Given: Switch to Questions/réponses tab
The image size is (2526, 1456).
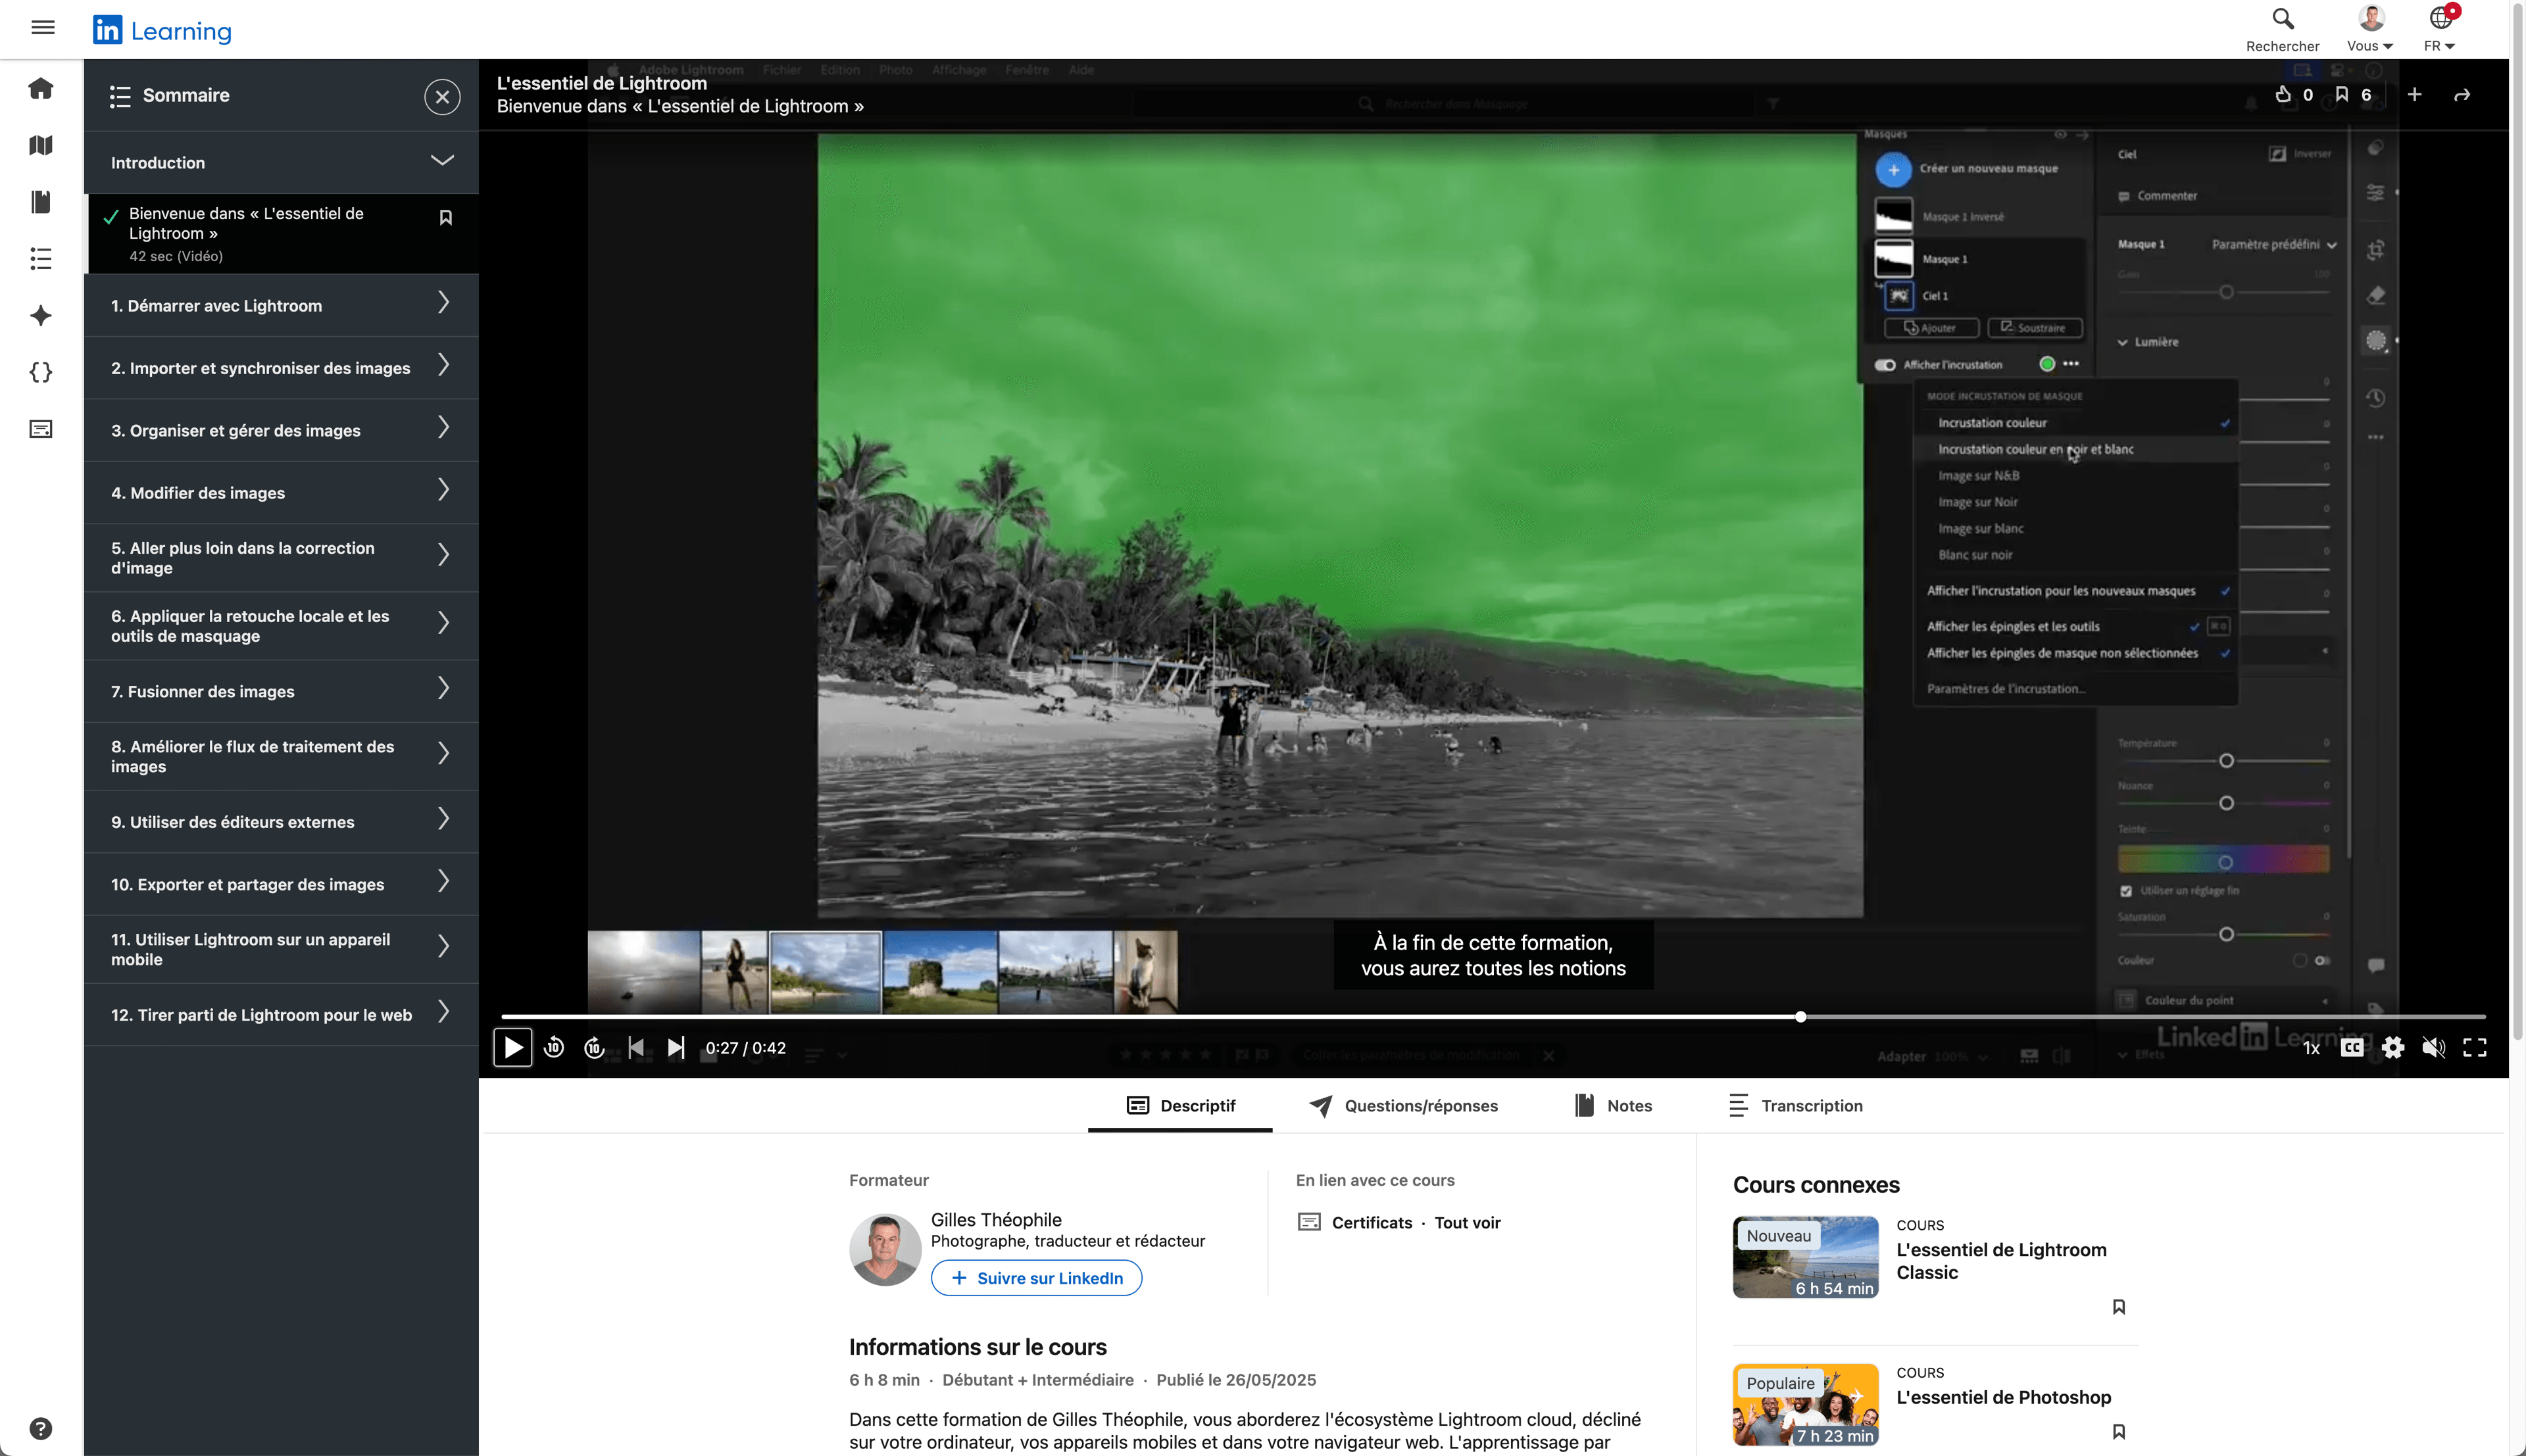Looking at the screenshot, I should pos(1403,1105).
